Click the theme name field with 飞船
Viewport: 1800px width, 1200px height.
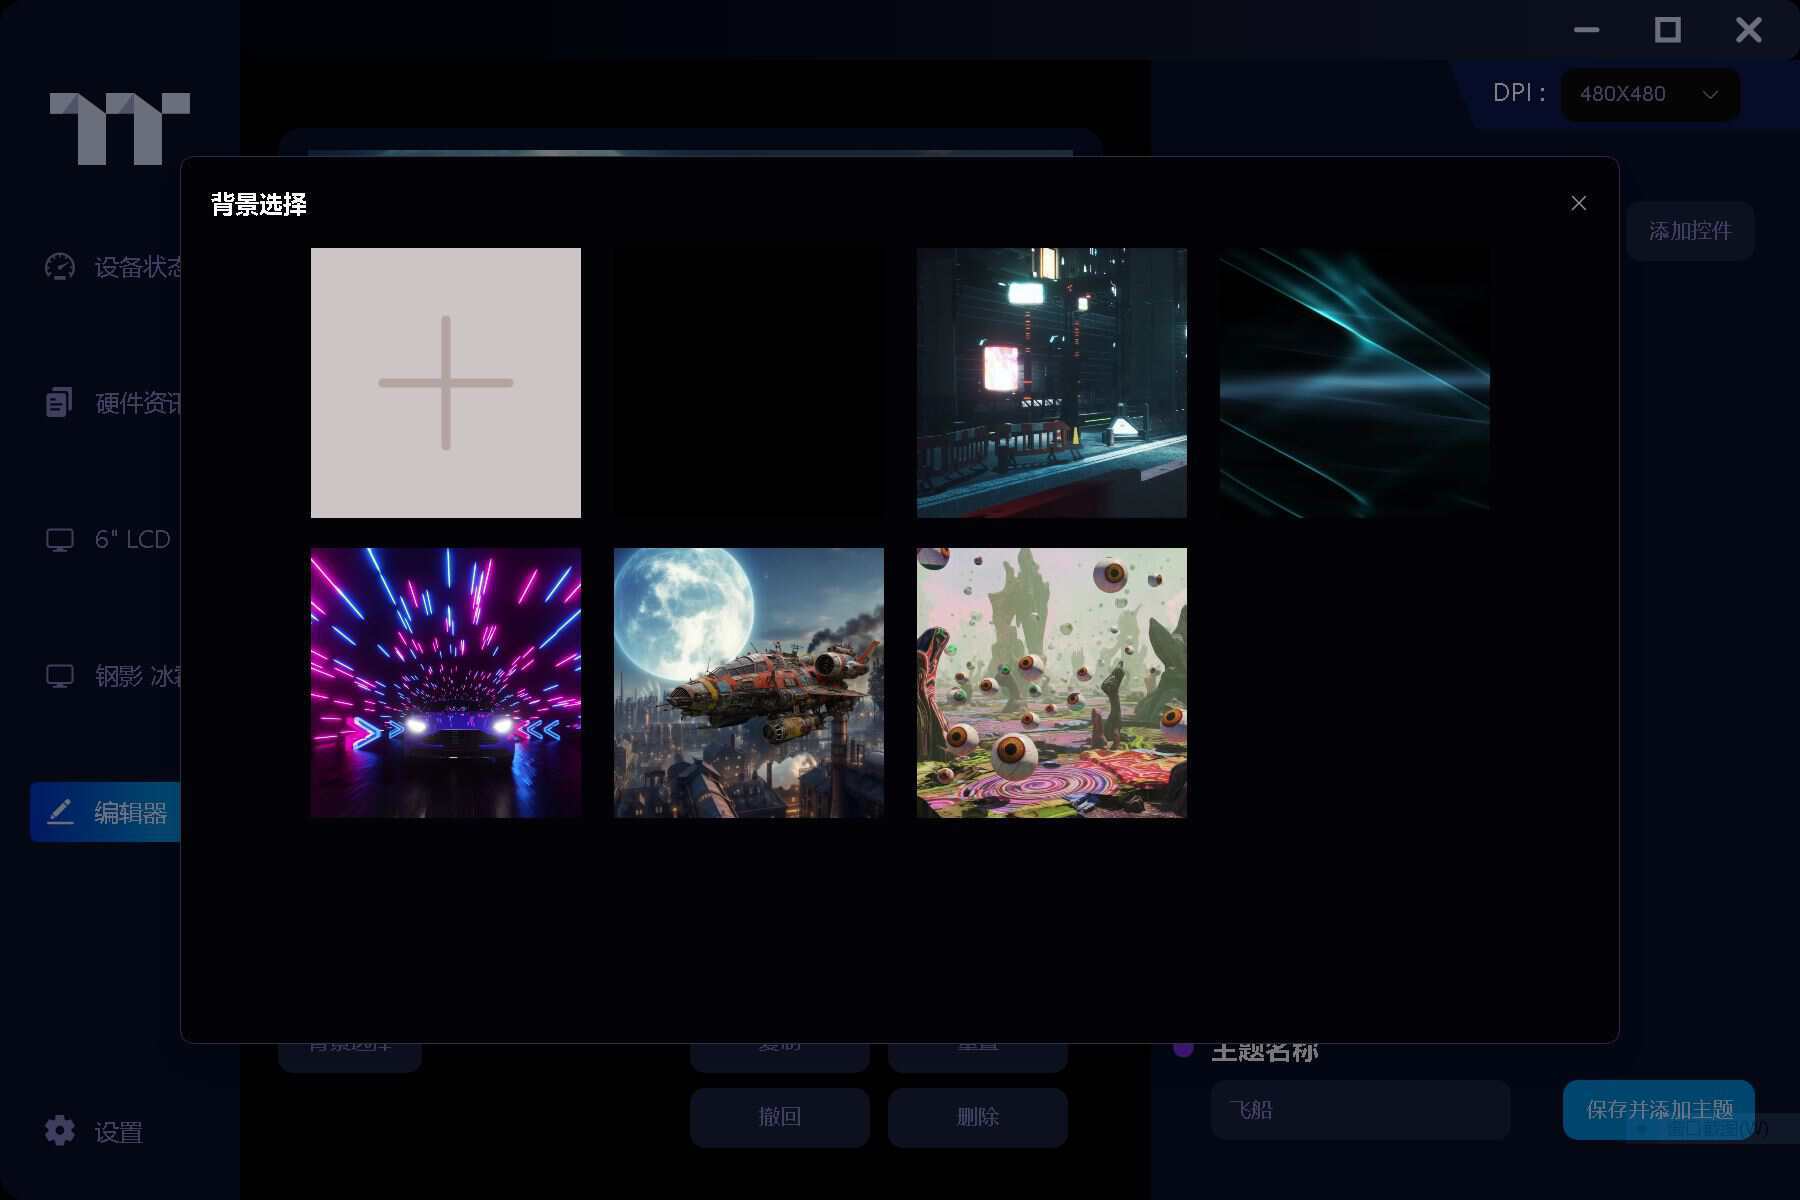point(1360,1110)
